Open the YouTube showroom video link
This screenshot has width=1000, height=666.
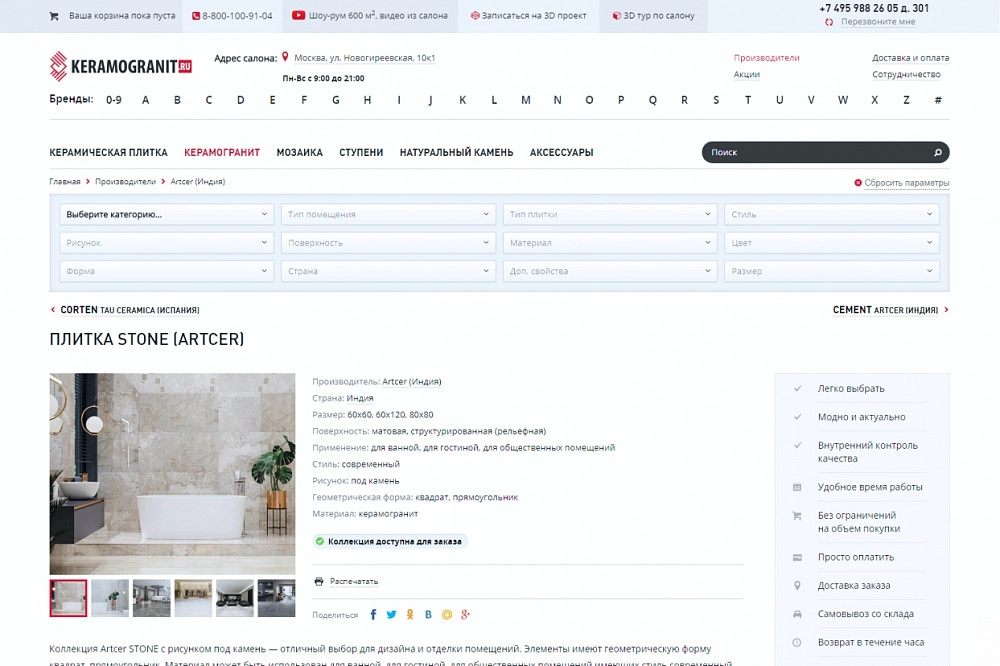click(370, 15)
